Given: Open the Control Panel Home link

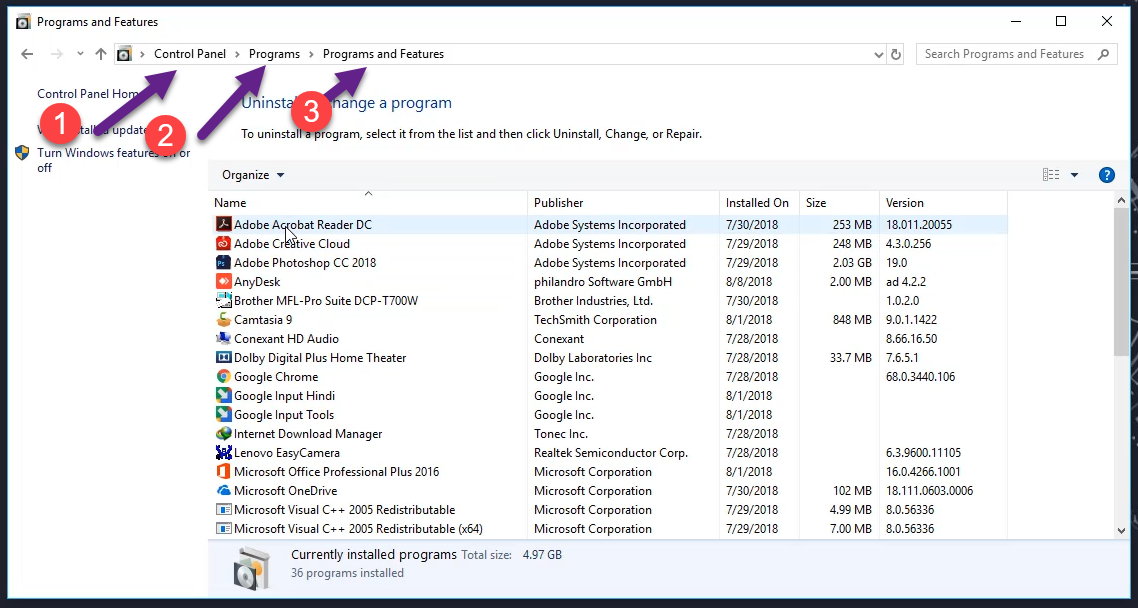Looking at the screenshot, I should (89, 94).
